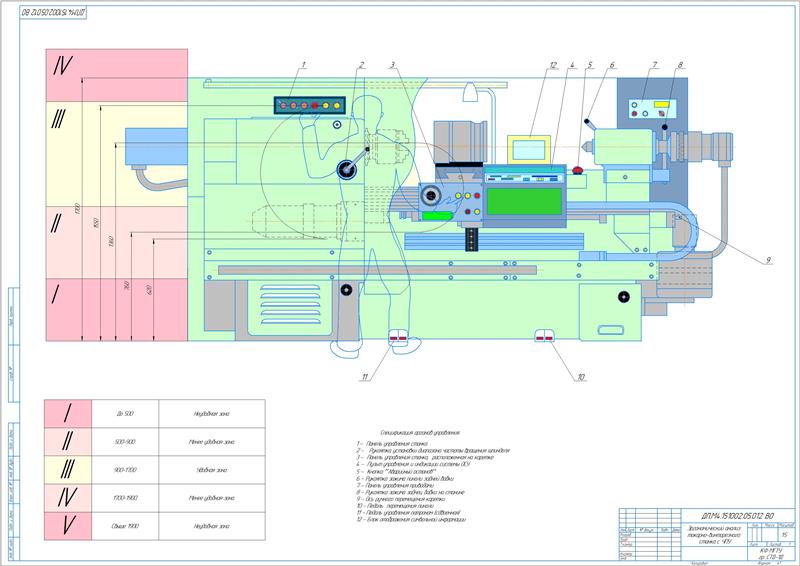The width and height of the screenshot is (800, 566).
Task: Click the work lamp above the machine
Action: [x=470, y=92]
